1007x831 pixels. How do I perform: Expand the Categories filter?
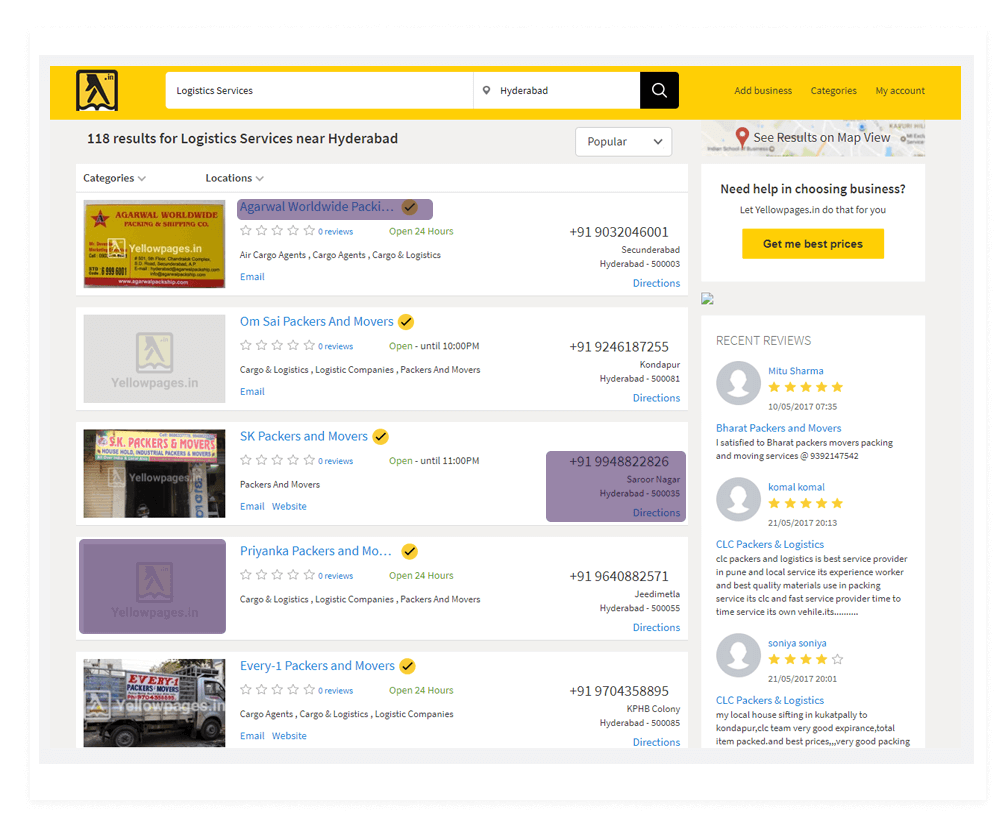click(x=114, y=178)
